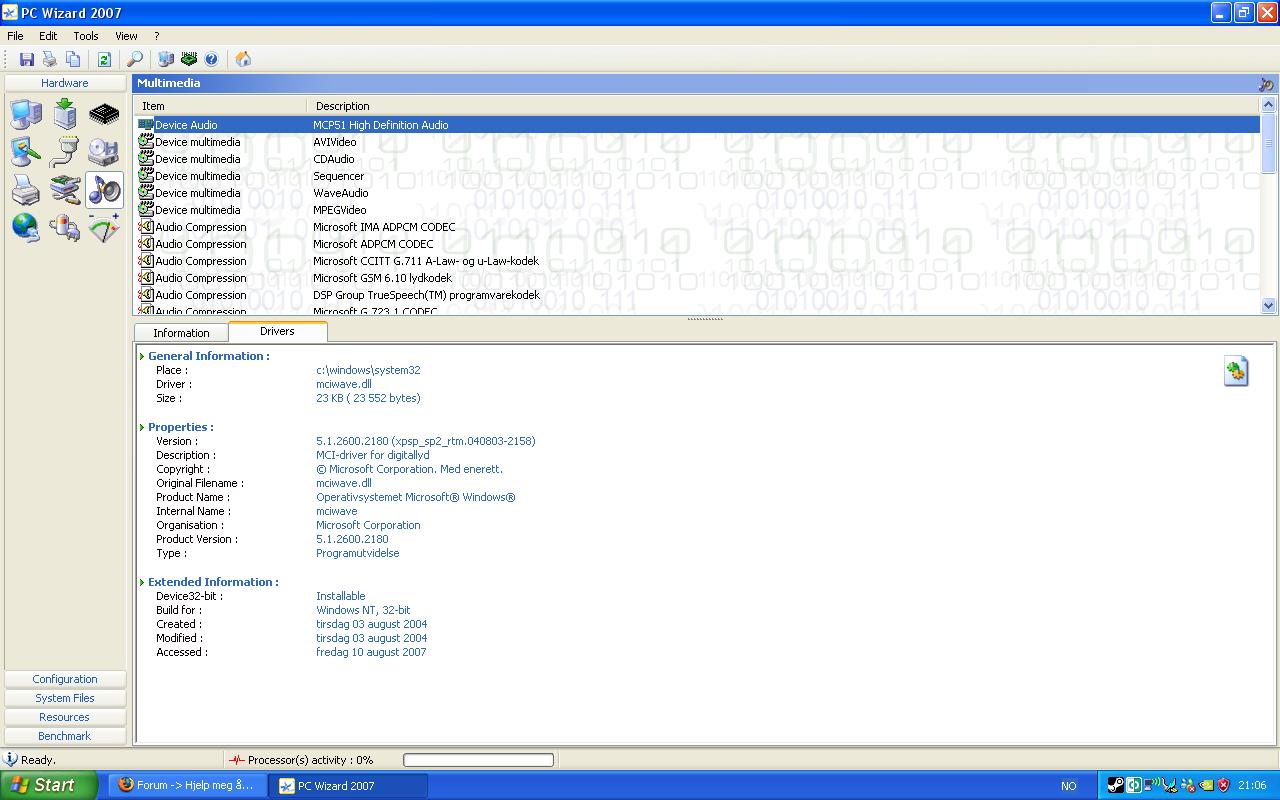1280x800 pixels.
Task: Open the Network globe hardware category
Action: (25, 227)
